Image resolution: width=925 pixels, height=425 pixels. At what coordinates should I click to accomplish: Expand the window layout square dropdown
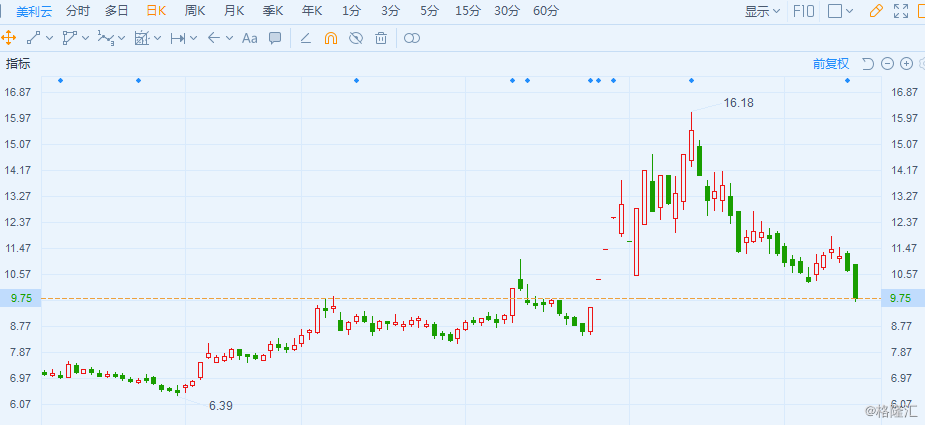click(849, 11)
